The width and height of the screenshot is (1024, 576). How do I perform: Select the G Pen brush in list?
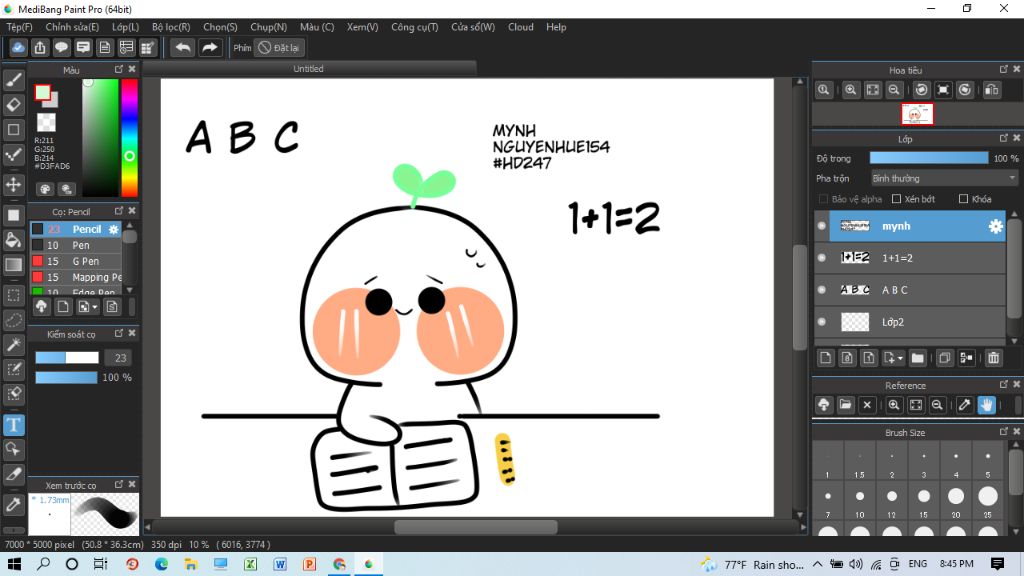pyautogui.click(x=76, y=261)
